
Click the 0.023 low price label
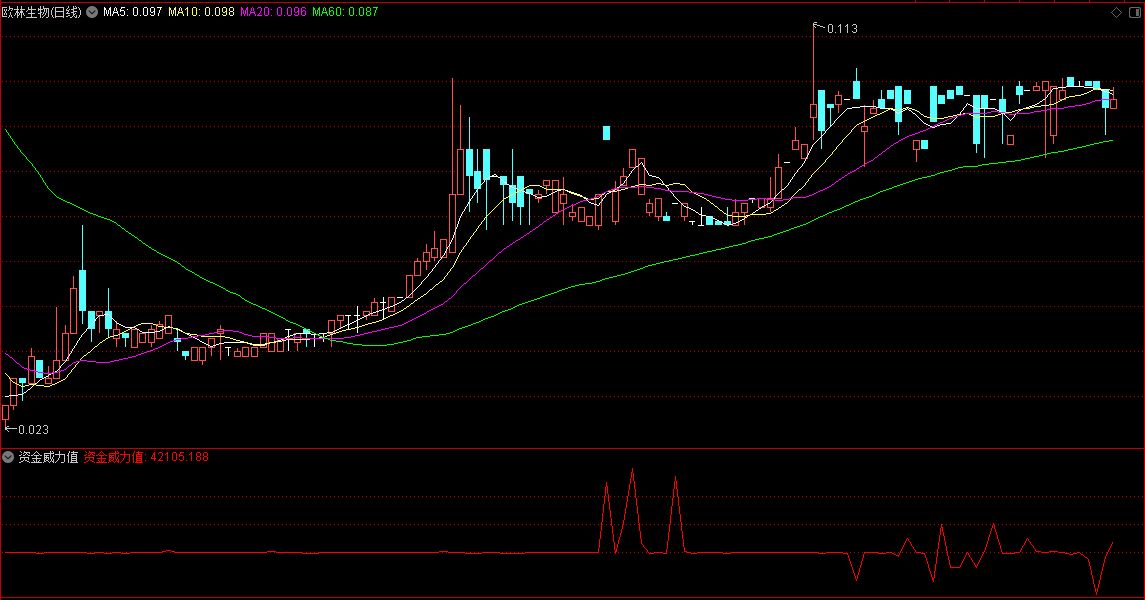[x=34, y=429]
